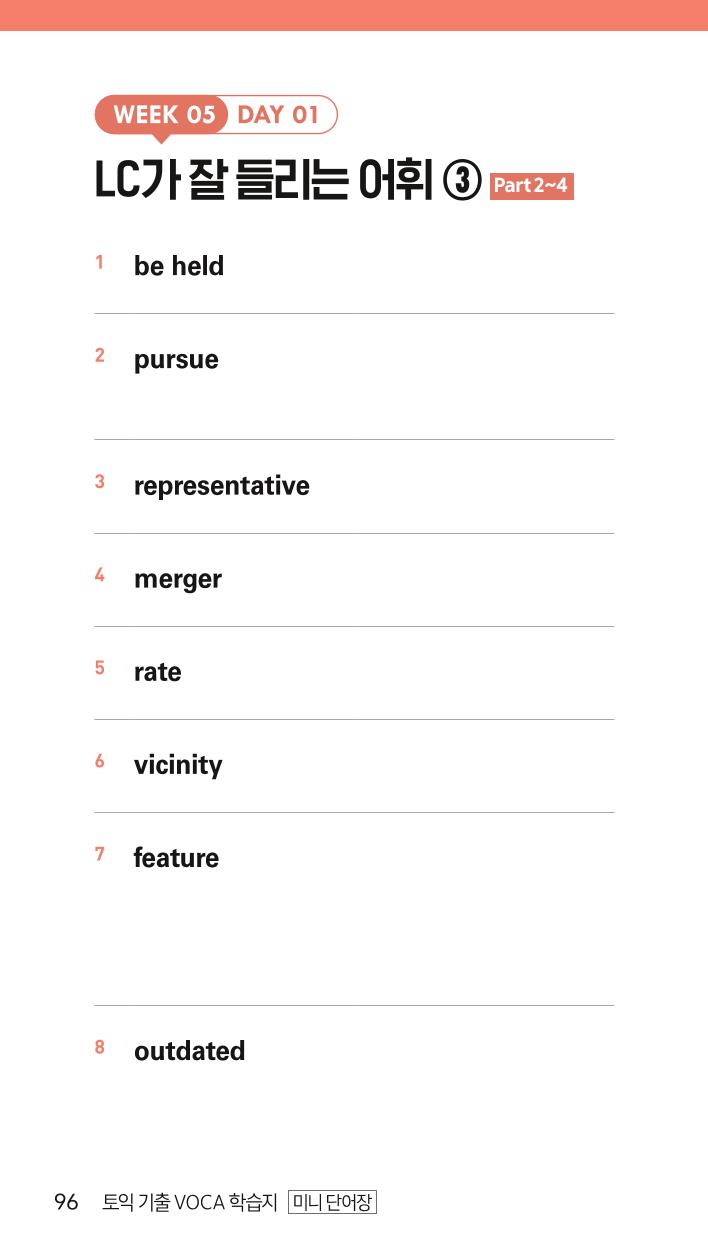Screen dimensions: 708x1259
Task: Select the word 'merger'
Action: [x=178, y=580]
